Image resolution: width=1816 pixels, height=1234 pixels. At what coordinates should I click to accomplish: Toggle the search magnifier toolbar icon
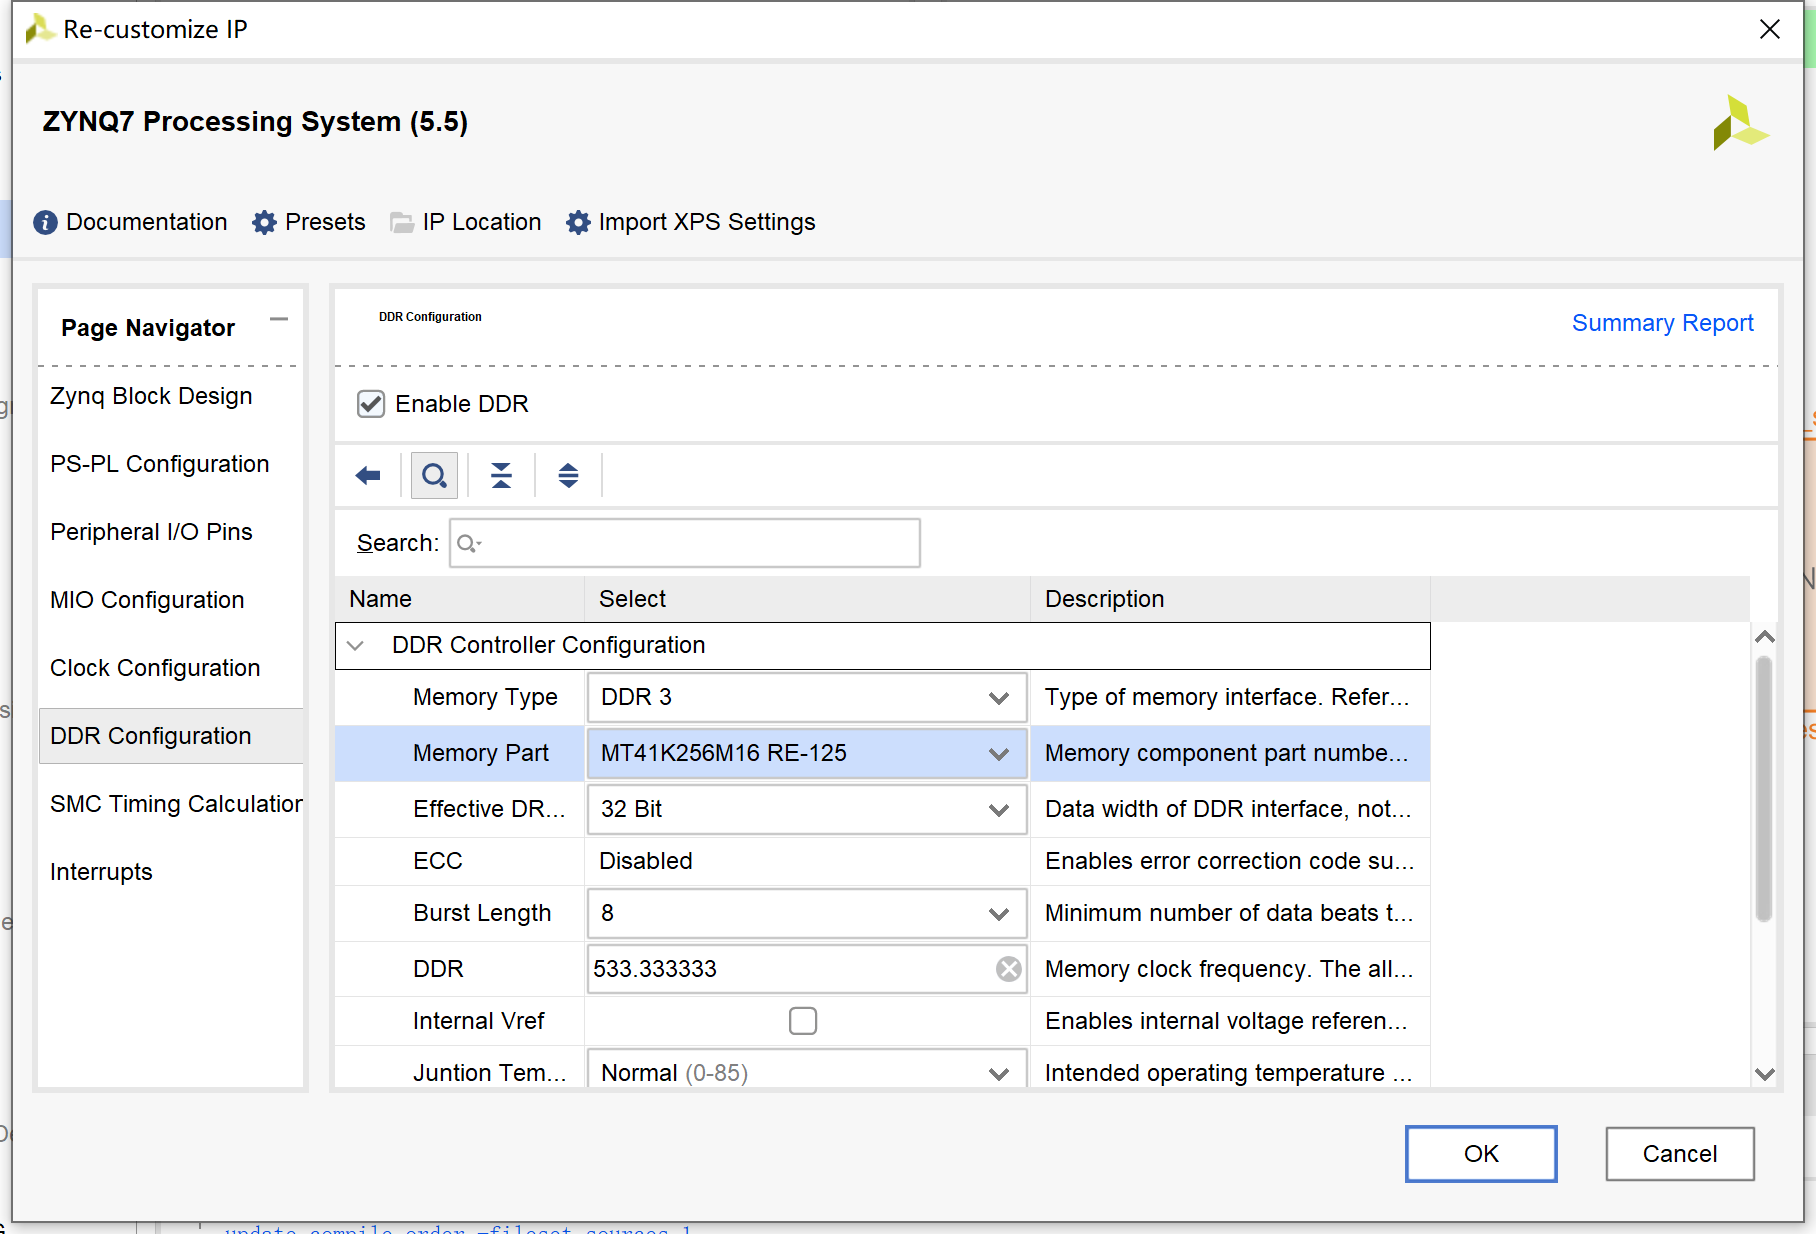point(434,475)
